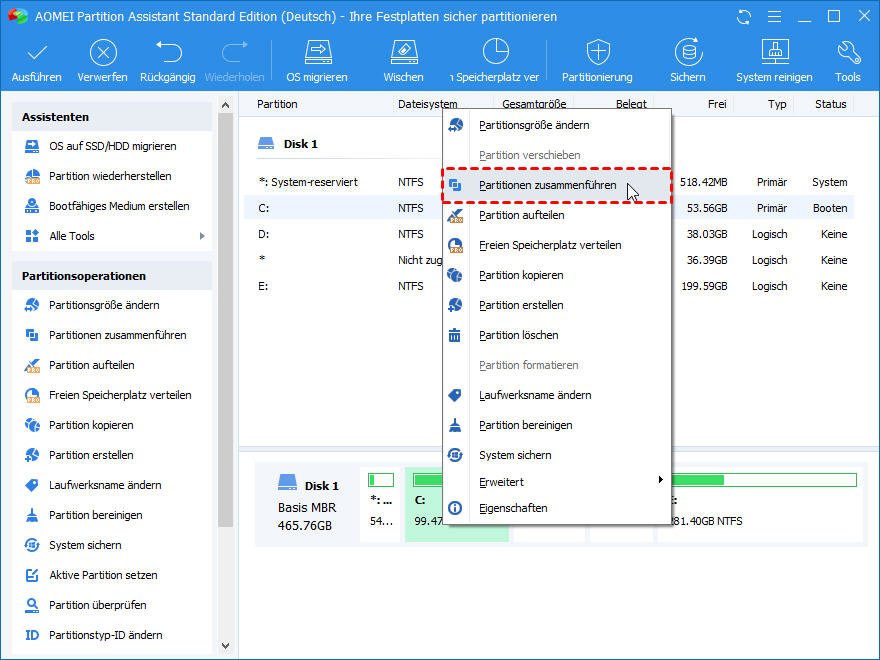Choose Freien Speicherplatz verteilen from context menu
Screen dimensions: 880x660
pos(557,245)
